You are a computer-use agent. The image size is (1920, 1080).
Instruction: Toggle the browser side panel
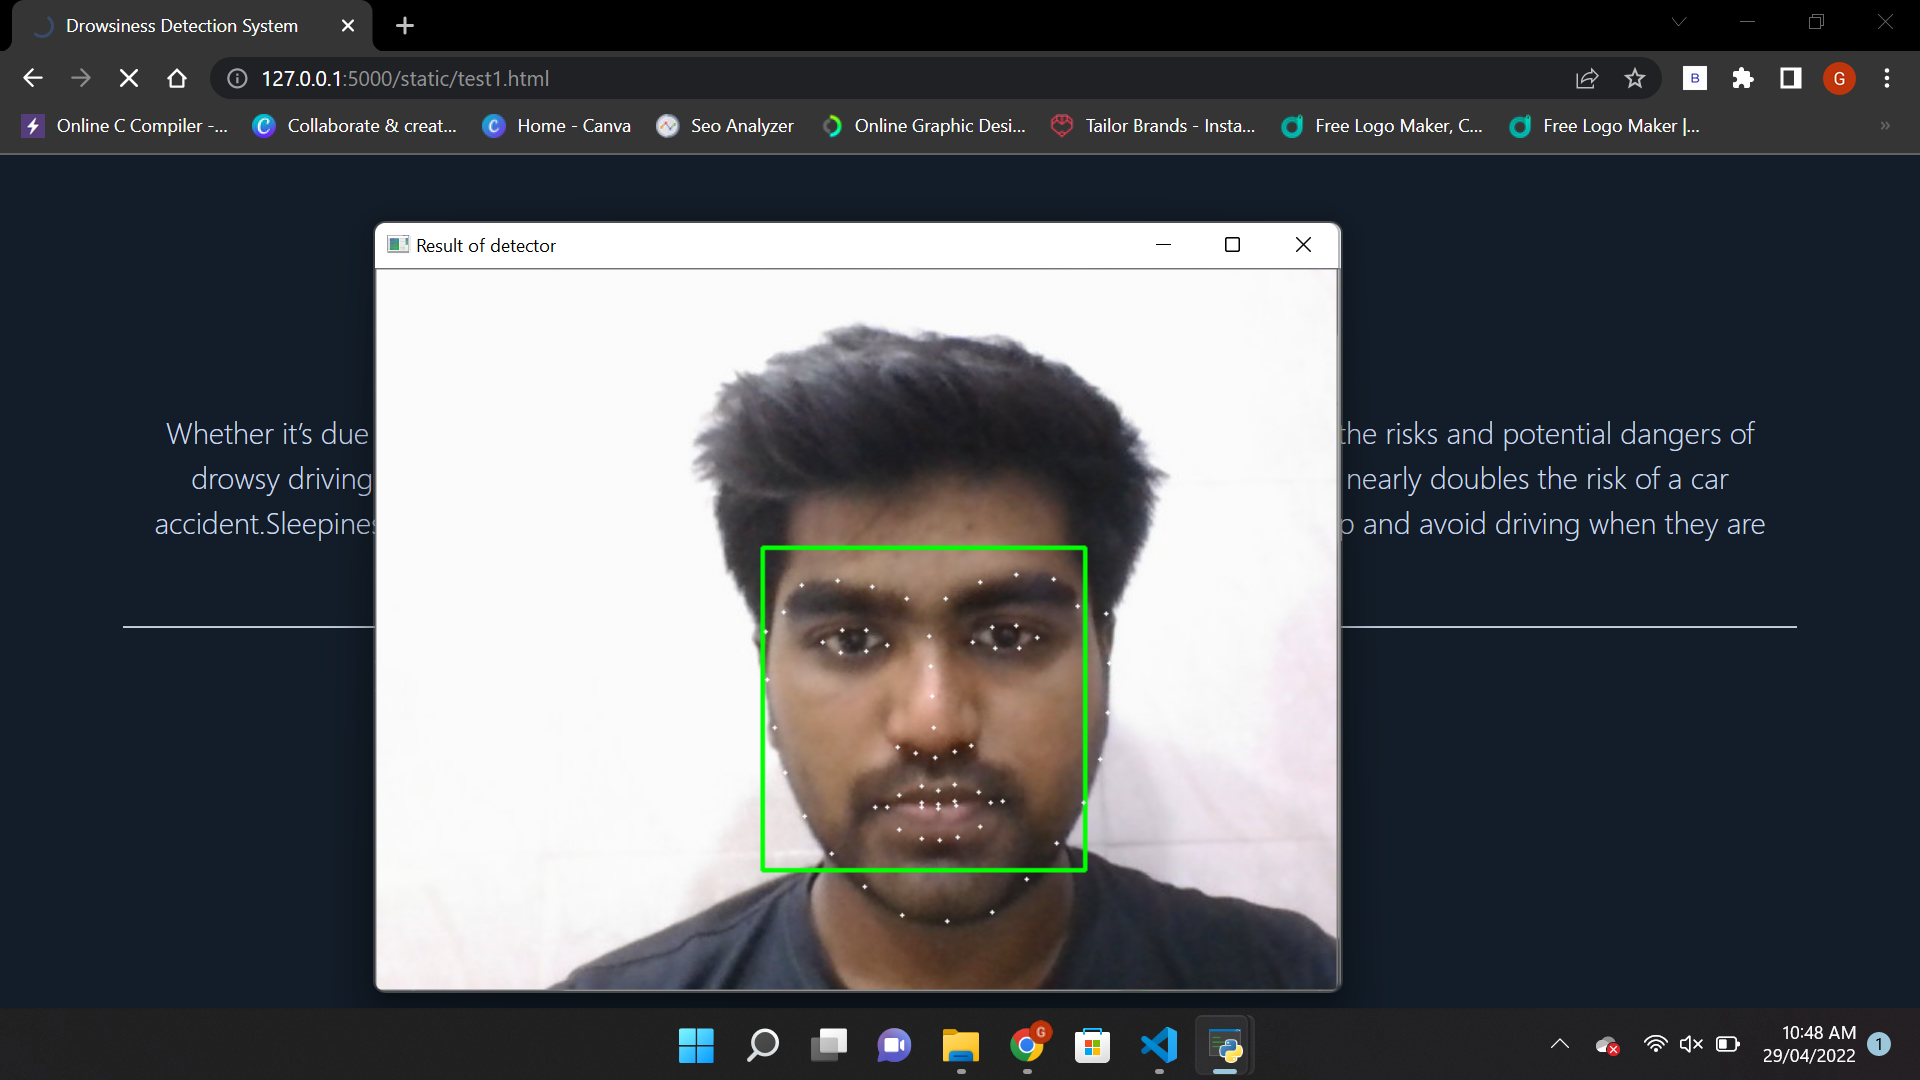point(1790,78)
